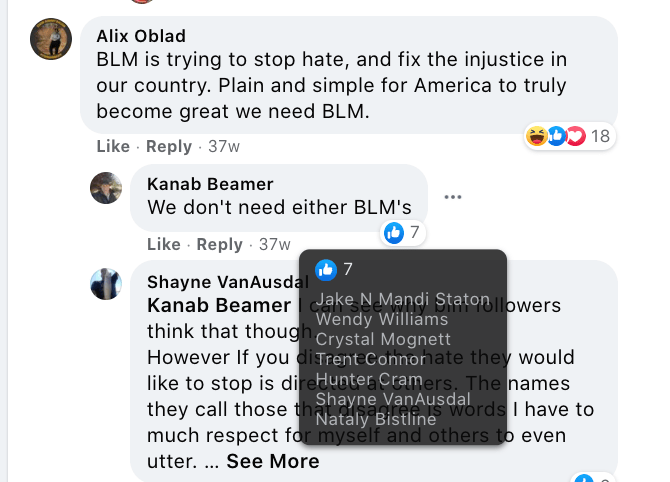Screen dimensions: 670x482
Task: Click the 37w timestamp on Alix's comment
Action: 224,146
